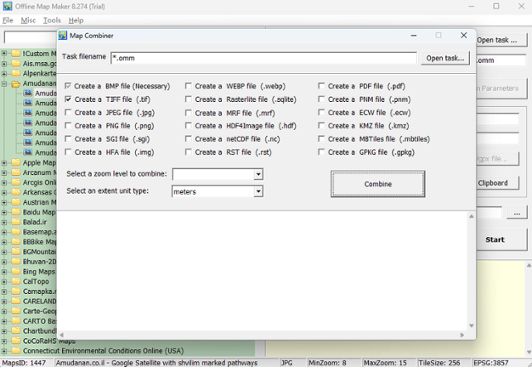Select the CalTopo folder icon
The width and height of the screenshot is (532, 367).
click(x=16, y=281)
